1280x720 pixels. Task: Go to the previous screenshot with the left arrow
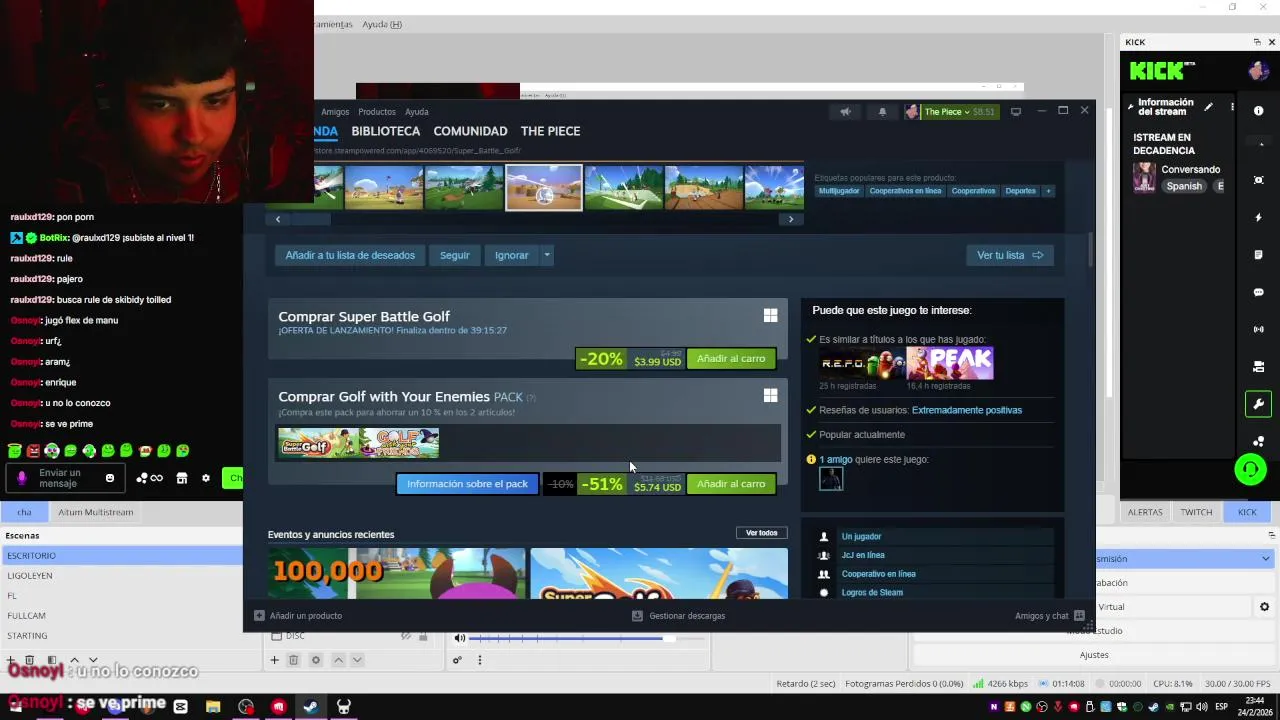click(278, 219)
